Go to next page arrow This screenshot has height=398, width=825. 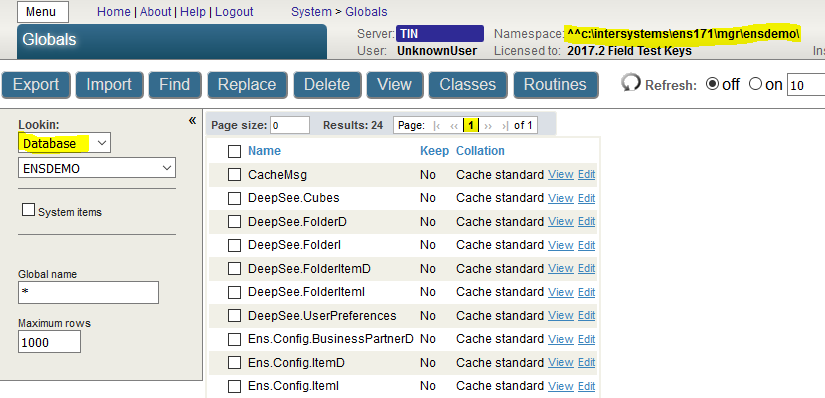pyautogui.click(x=488, y=126)
